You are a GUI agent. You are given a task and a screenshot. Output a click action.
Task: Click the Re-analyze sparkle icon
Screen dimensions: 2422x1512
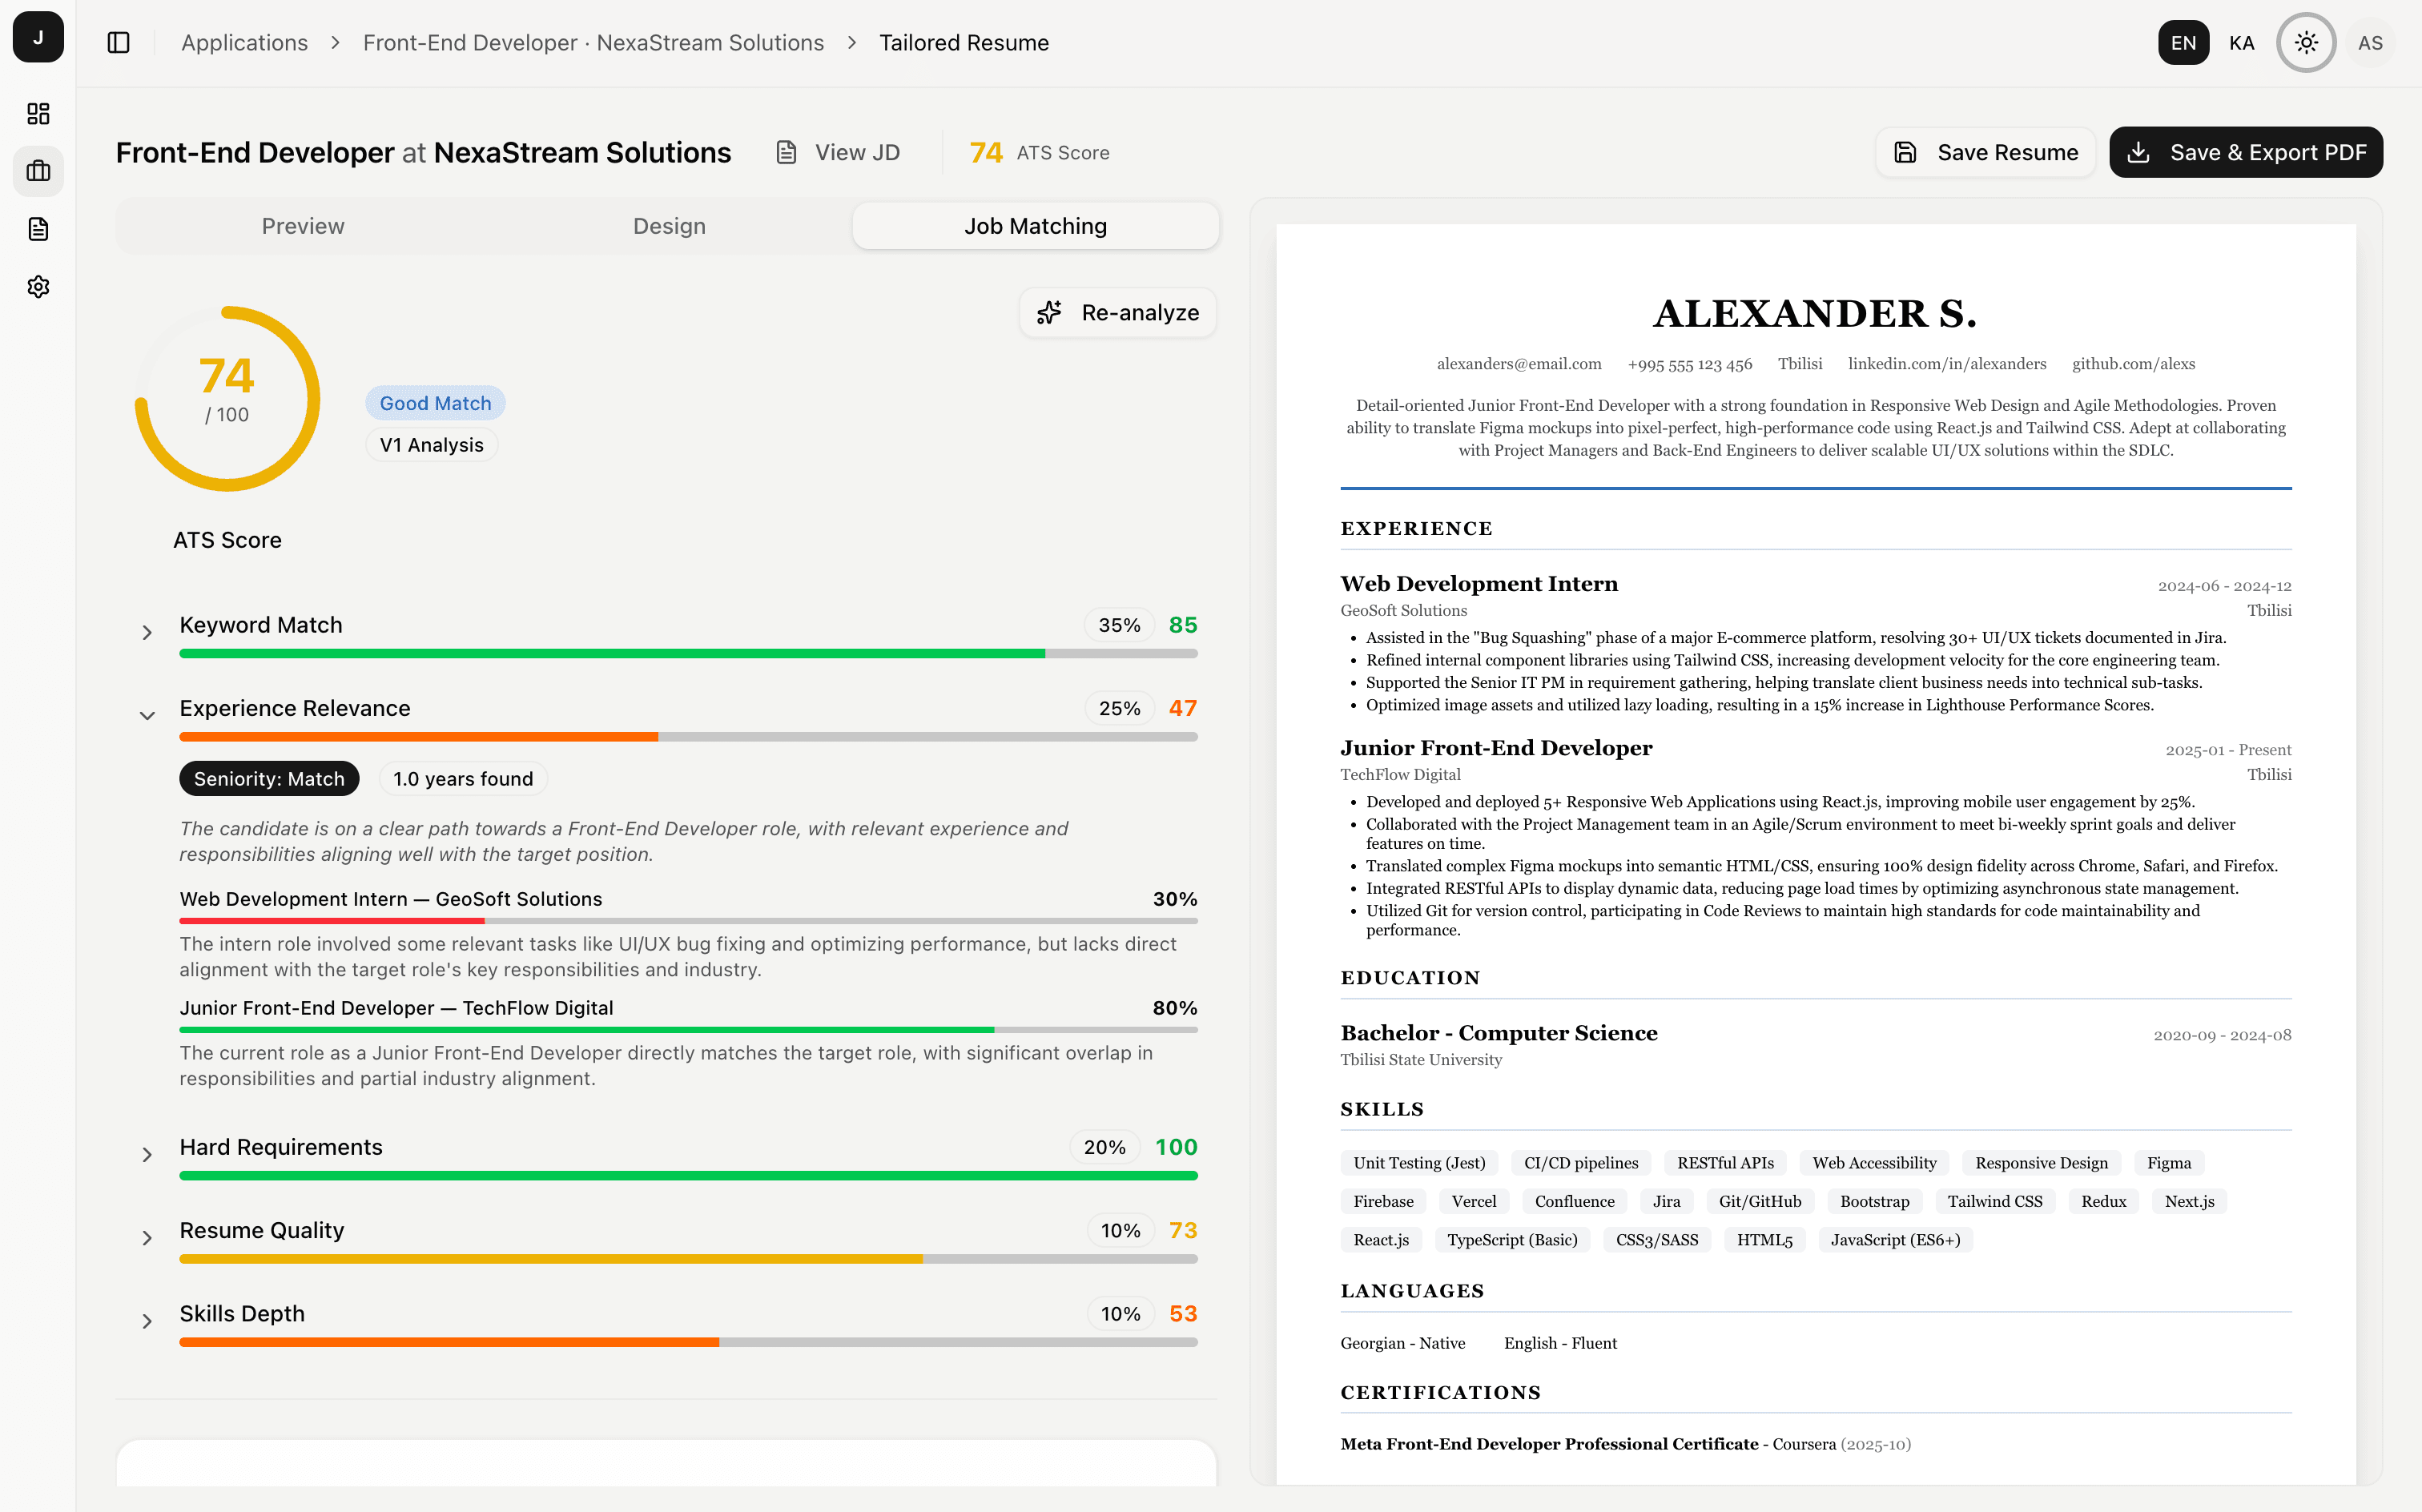point(1048,312)
